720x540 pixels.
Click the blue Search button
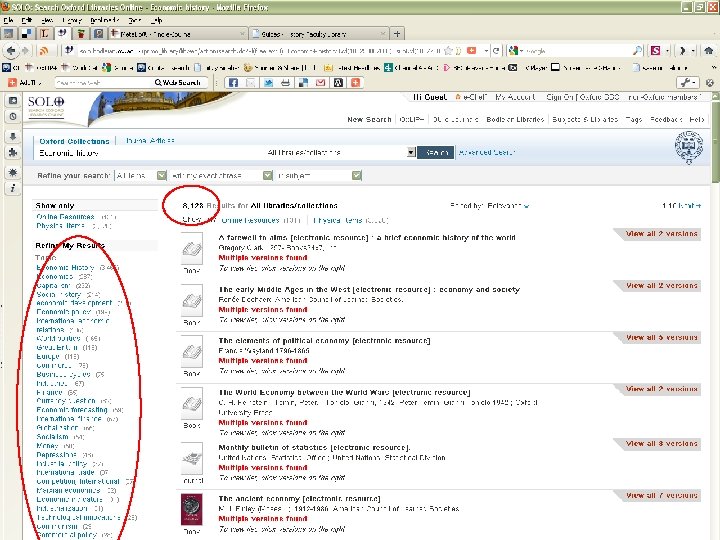(435, 152)
